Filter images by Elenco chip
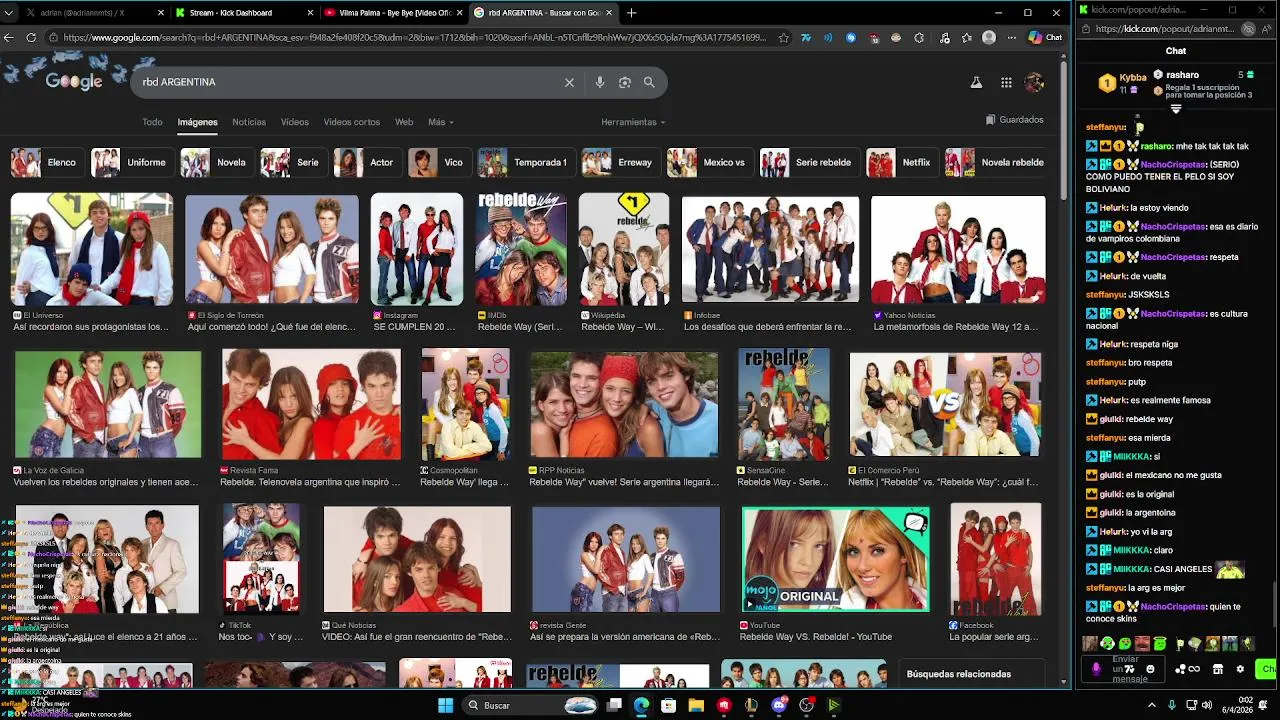Screen dimensions: 1280x720 tap(45, 162)
